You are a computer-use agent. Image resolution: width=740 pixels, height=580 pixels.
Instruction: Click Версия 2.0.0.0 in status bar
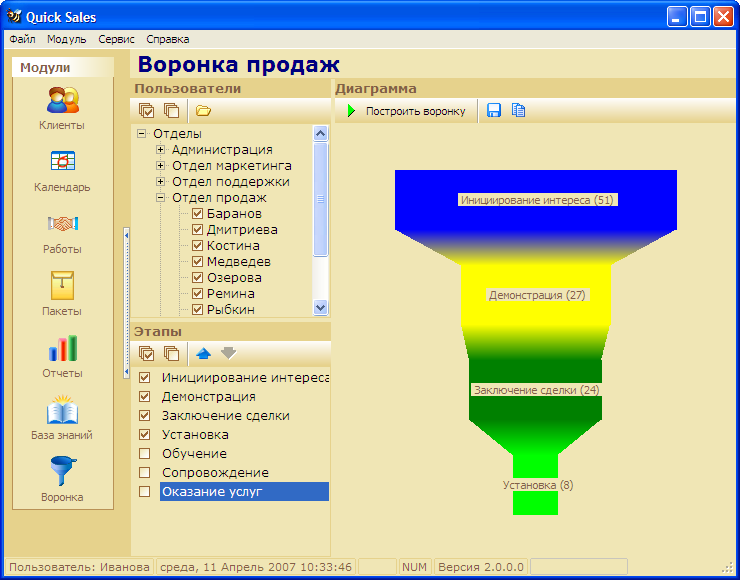coord(480,567)
